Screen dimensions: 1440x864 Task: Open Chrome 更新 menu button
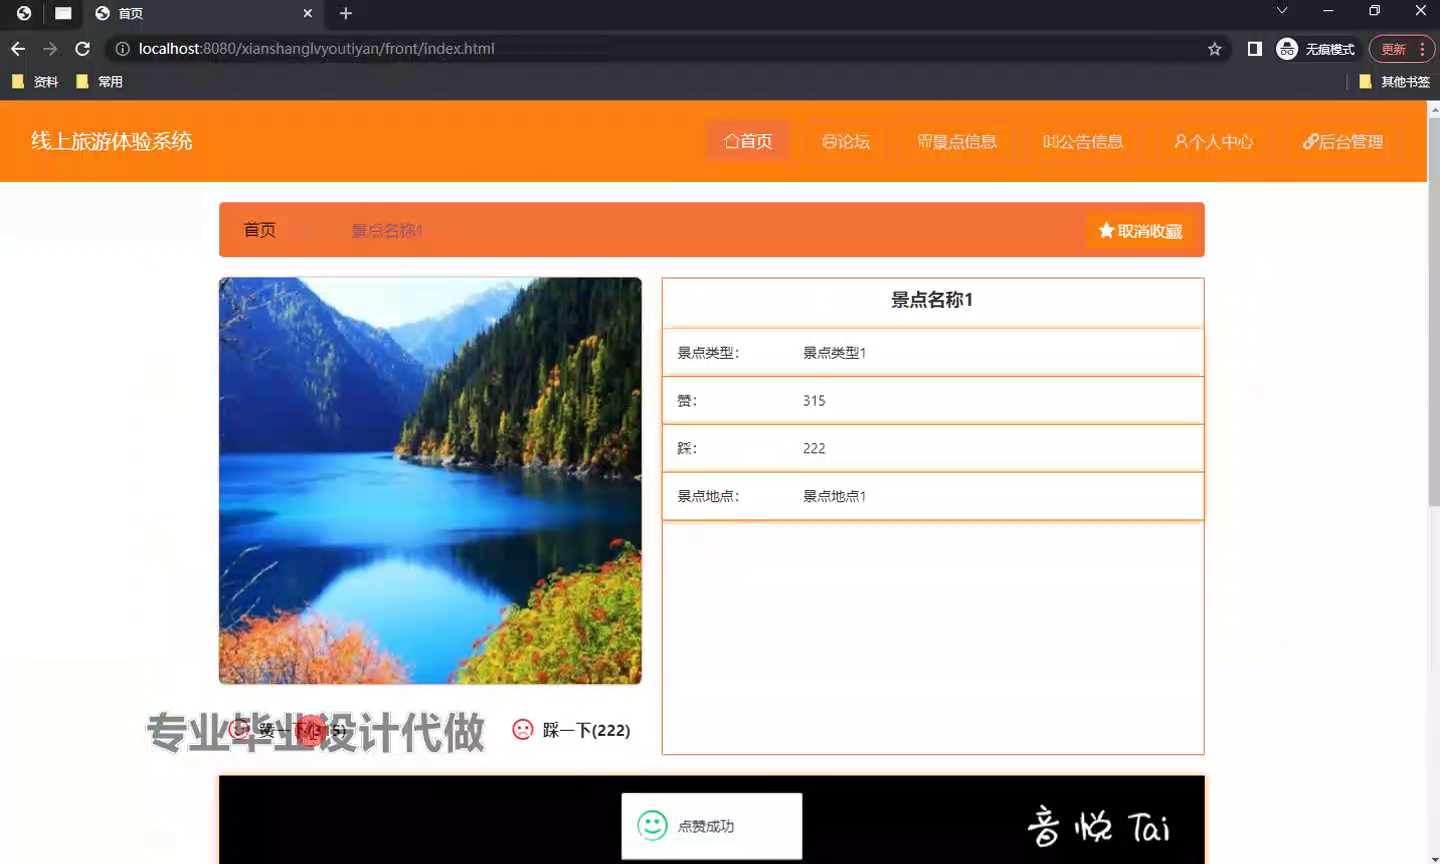[1402, 49]
